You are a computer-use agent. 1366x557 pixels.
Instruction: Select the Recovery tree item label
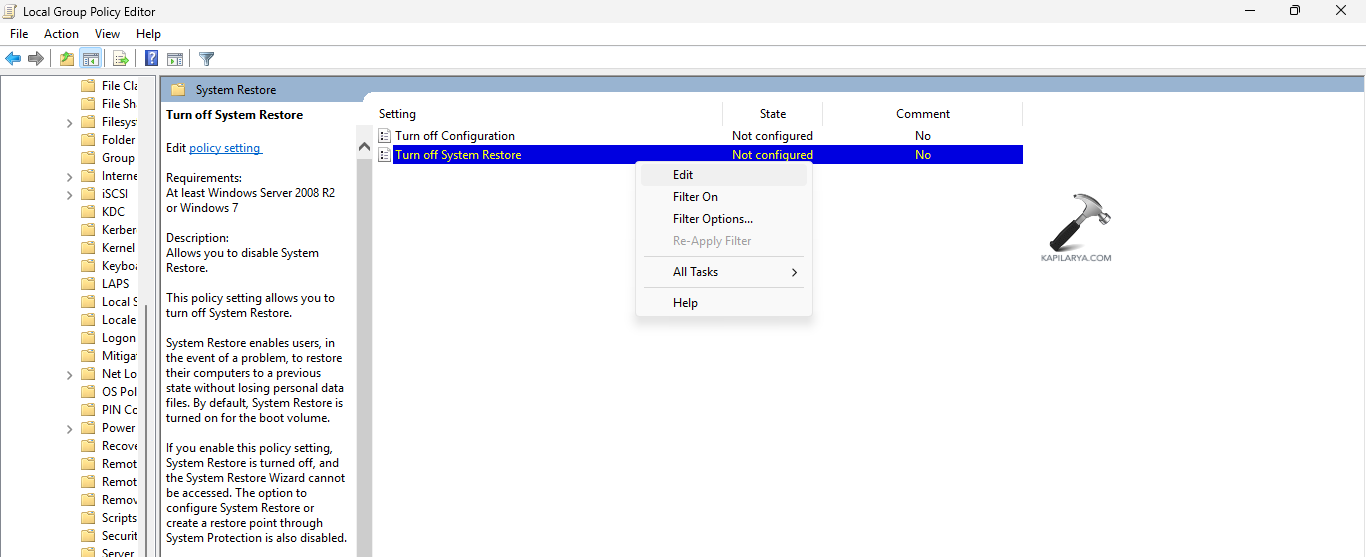[x=120, y=446]
